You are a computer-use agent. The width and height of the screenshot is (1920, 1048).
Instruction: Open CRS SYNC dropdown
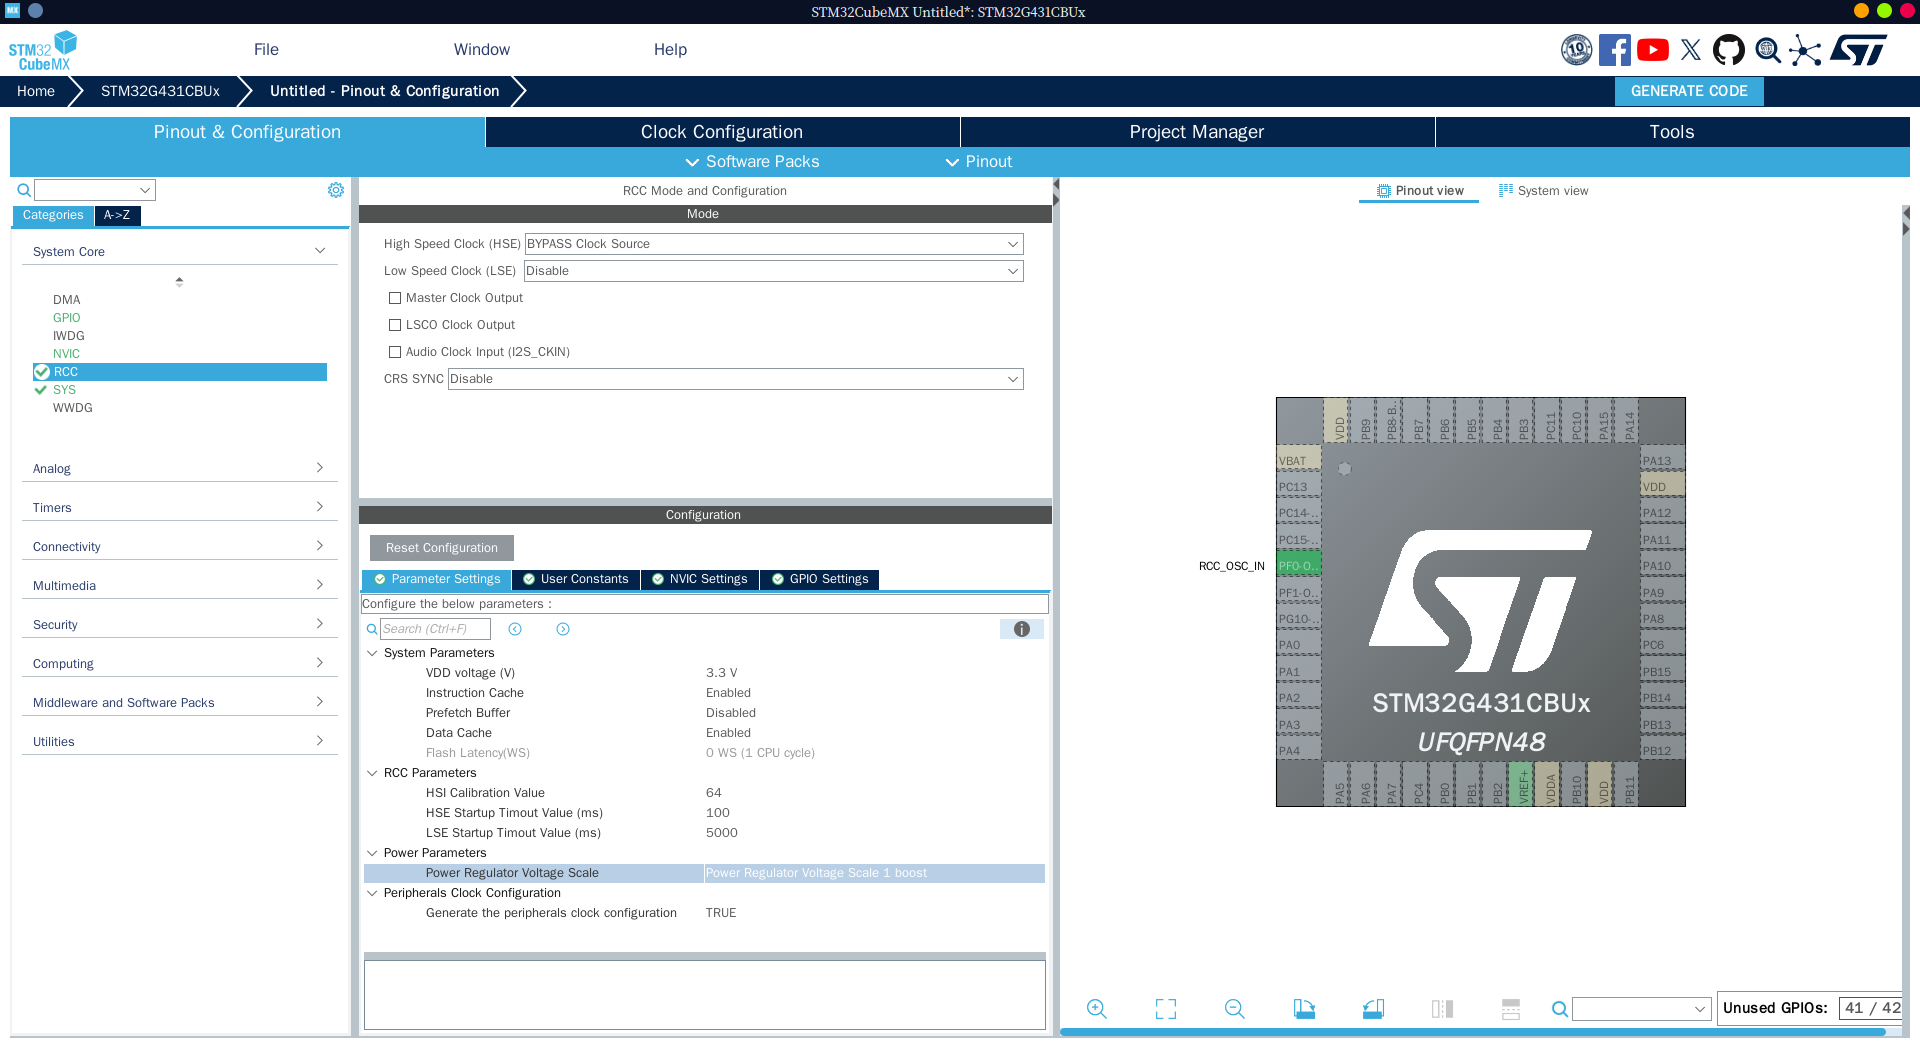tap(736, 379)
